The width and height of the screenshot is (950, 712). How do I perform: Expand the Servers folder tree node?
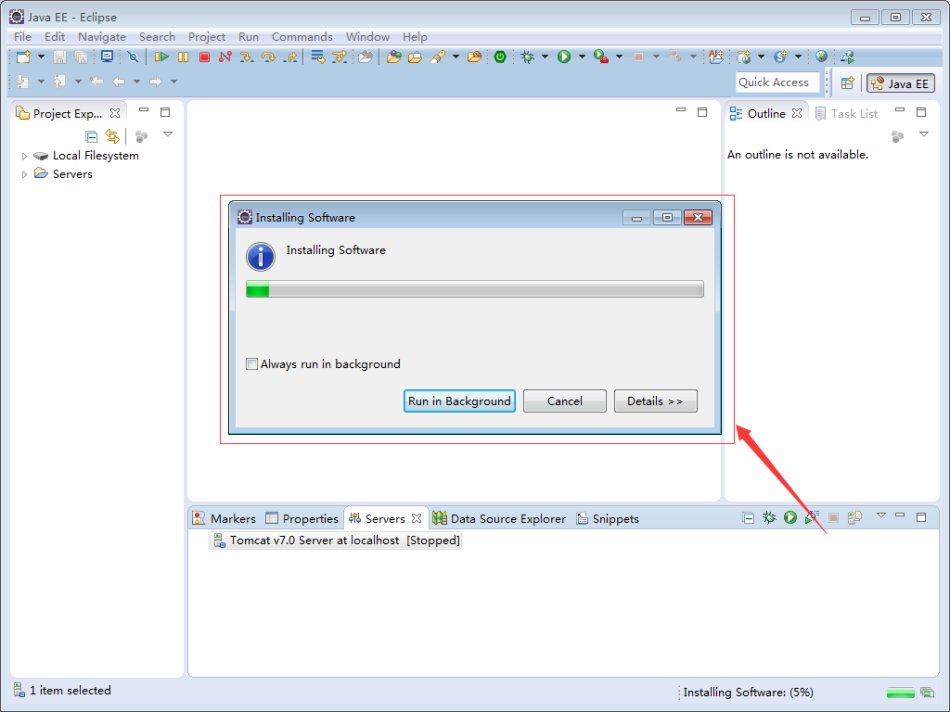24,175
